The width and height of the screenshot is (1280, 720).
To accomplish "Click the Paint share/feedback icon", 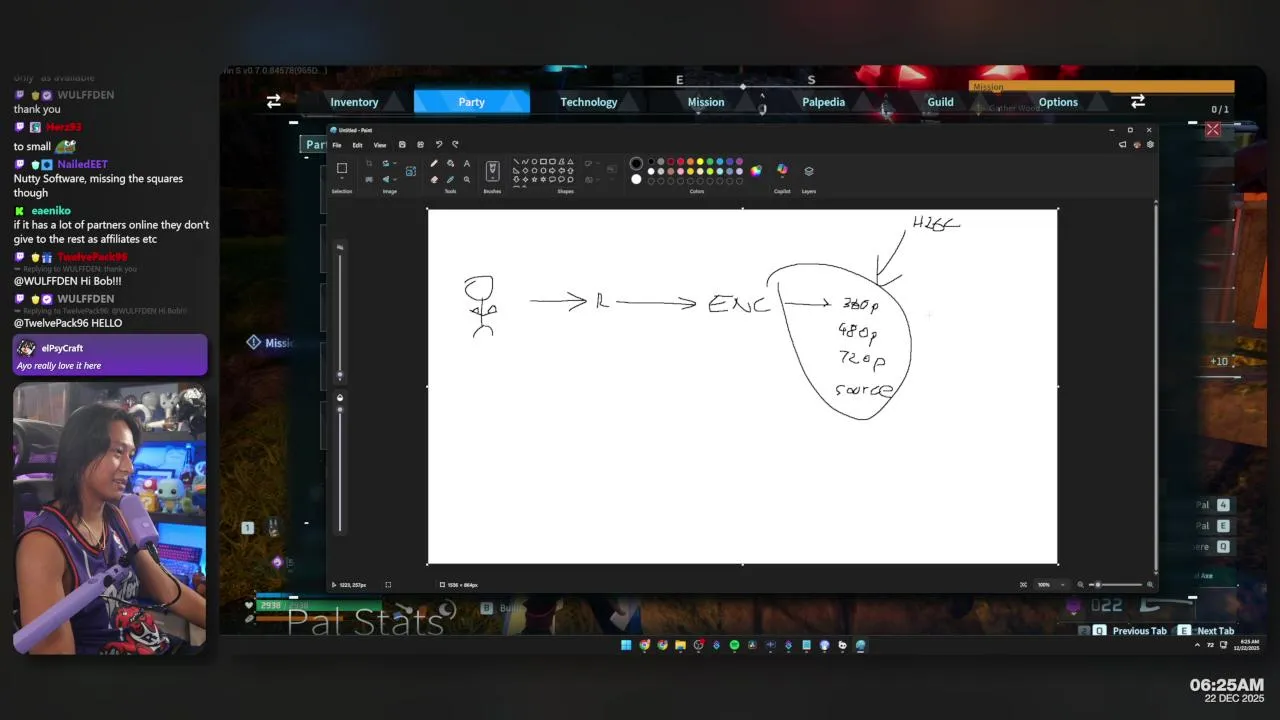I will 1122,144.
